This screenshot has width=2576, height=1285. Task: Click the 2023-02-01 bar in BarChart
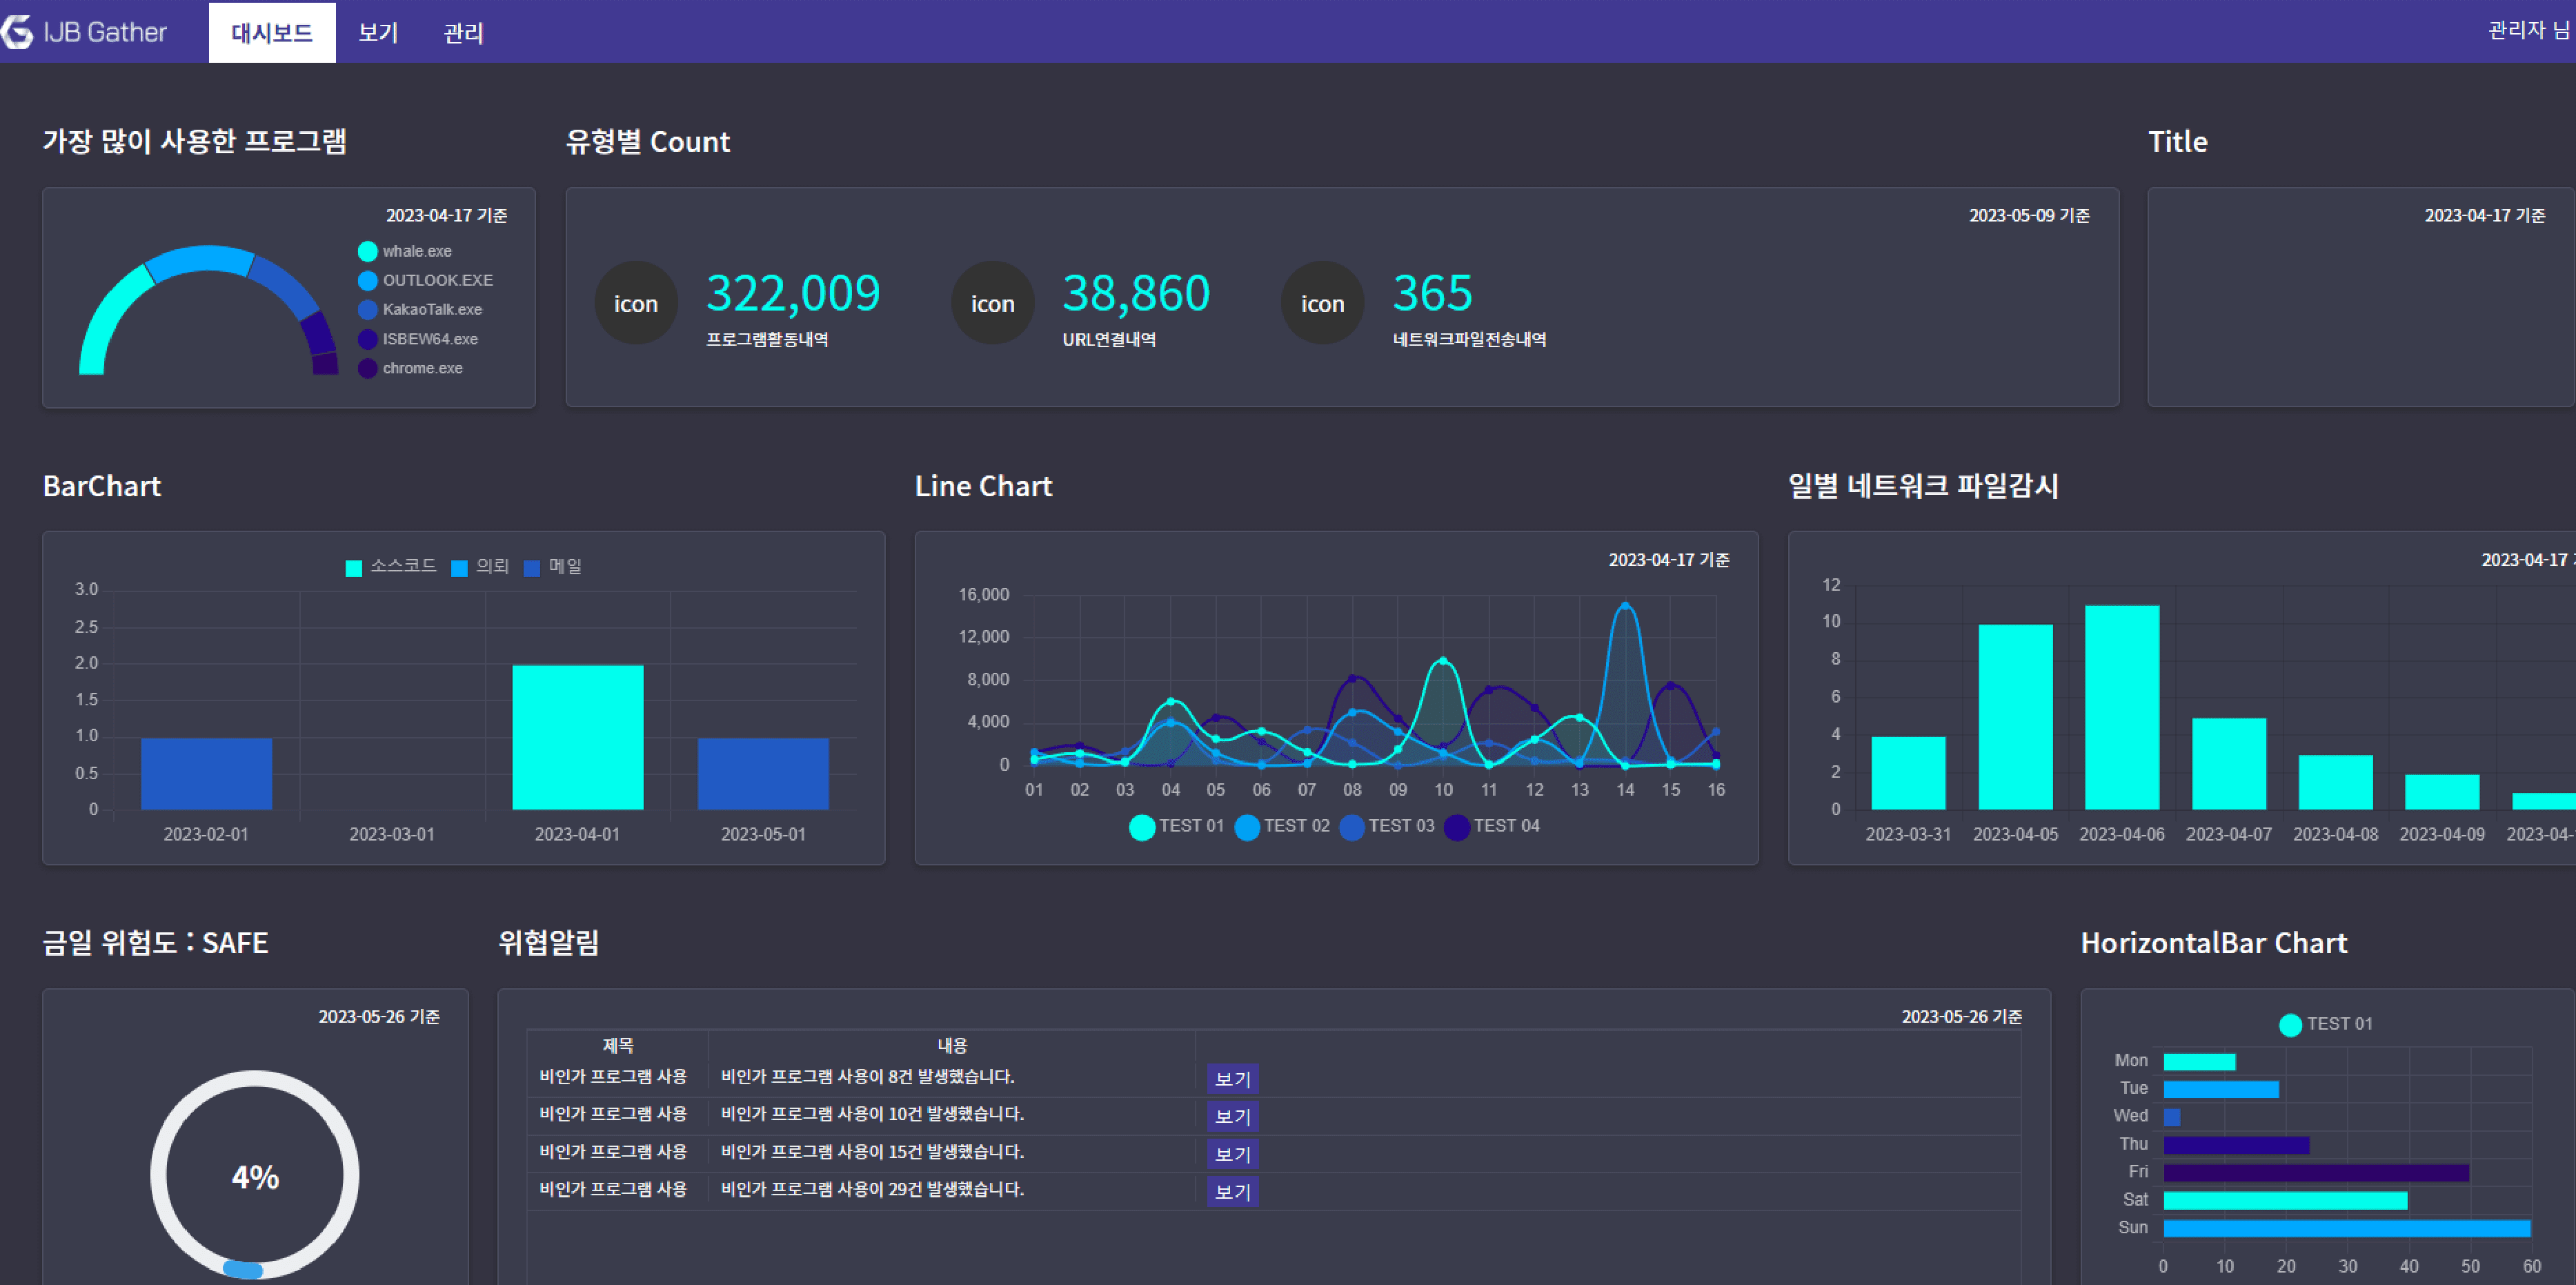[x=206, y=774]
